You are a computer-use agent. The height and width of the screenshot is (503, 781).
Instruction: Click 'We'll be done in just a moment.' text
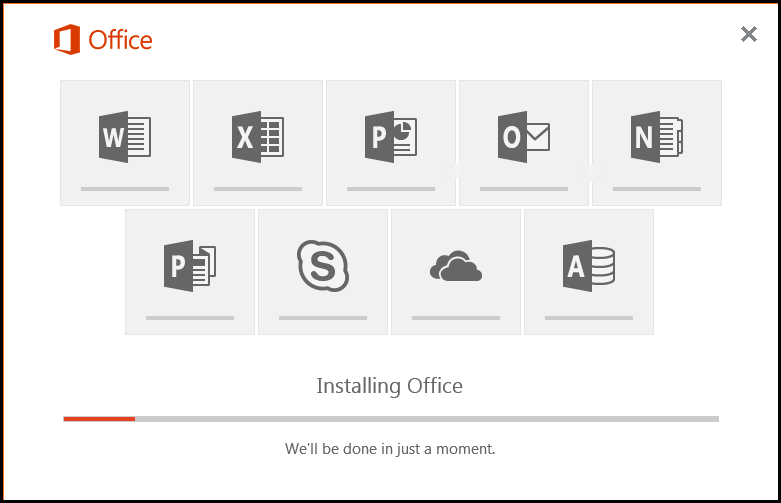390,449
